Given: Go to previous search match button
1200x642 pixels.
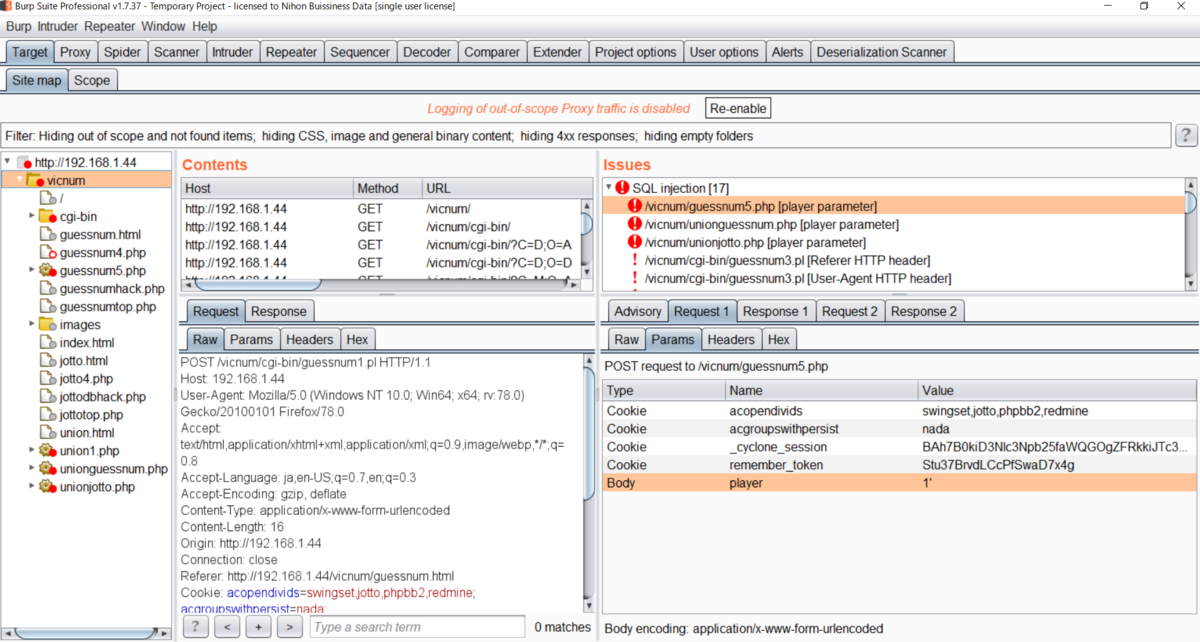Looking at the screenshot, I should point(227,627).
